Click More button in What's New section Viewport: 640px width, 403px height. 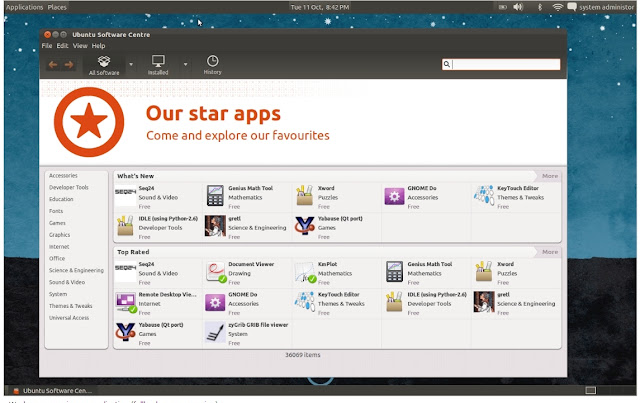[x=549, y=176]
